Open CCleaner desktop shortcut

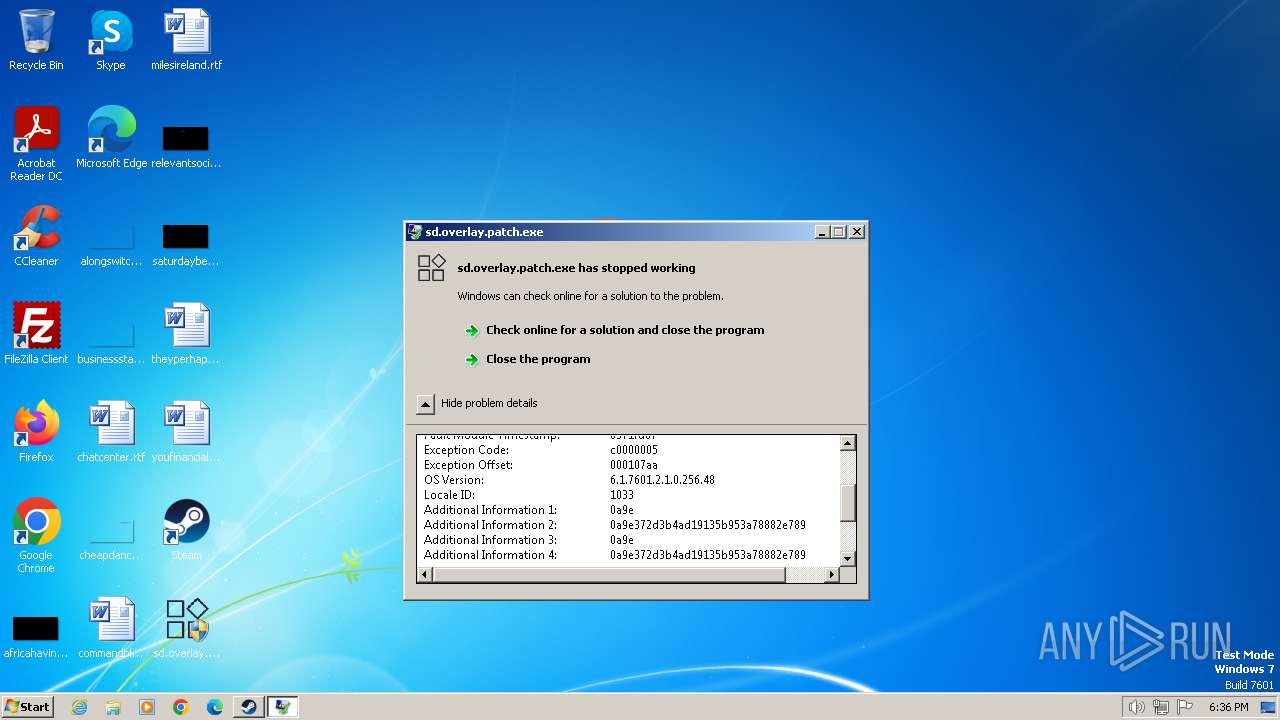pos(36,236)
